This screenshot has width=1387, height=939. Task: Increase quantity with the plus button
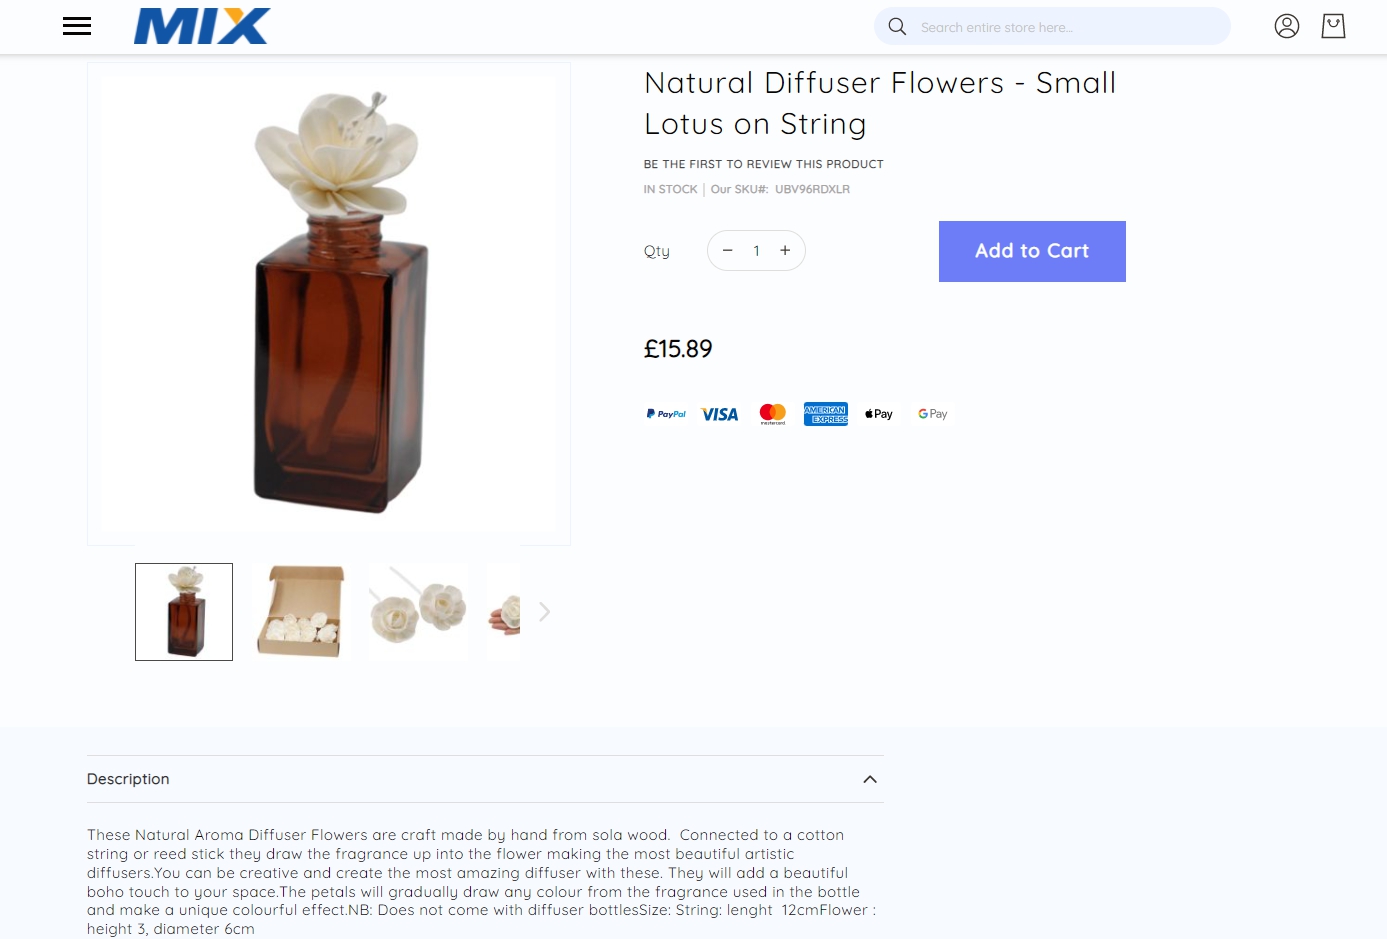point(785,251)
